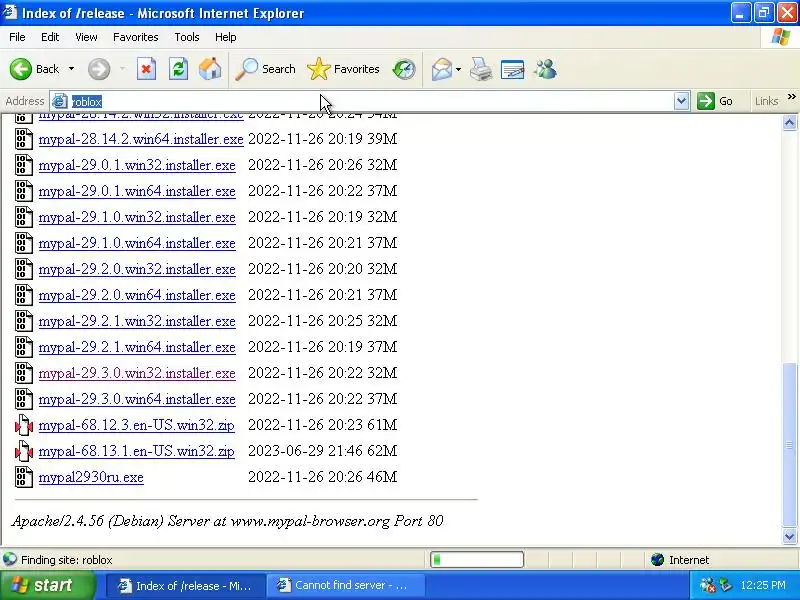Click the 12:25 PM system clock
Screen dimensions: 800x600
coord(763,585)
